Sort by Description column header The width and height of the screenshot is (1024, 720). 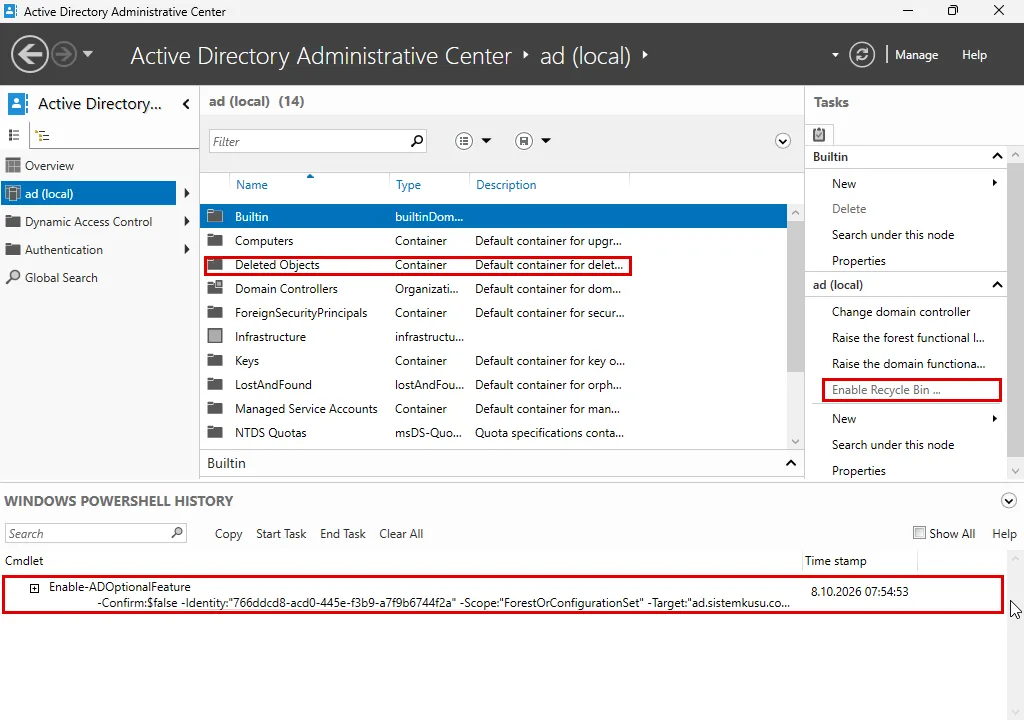click(506, 185)
